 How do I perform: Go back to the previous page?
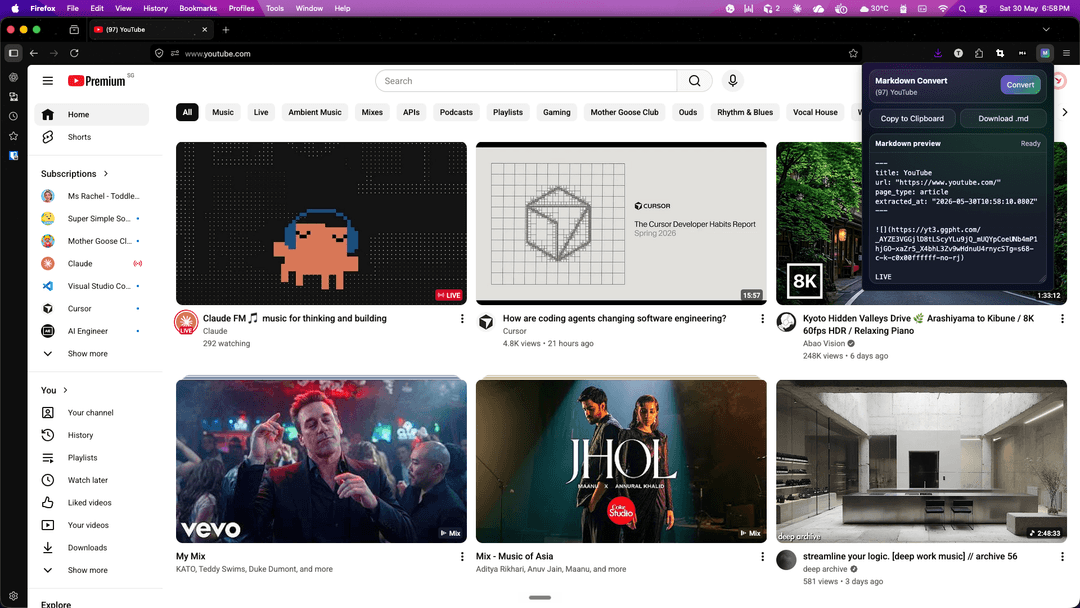[34, 53]
